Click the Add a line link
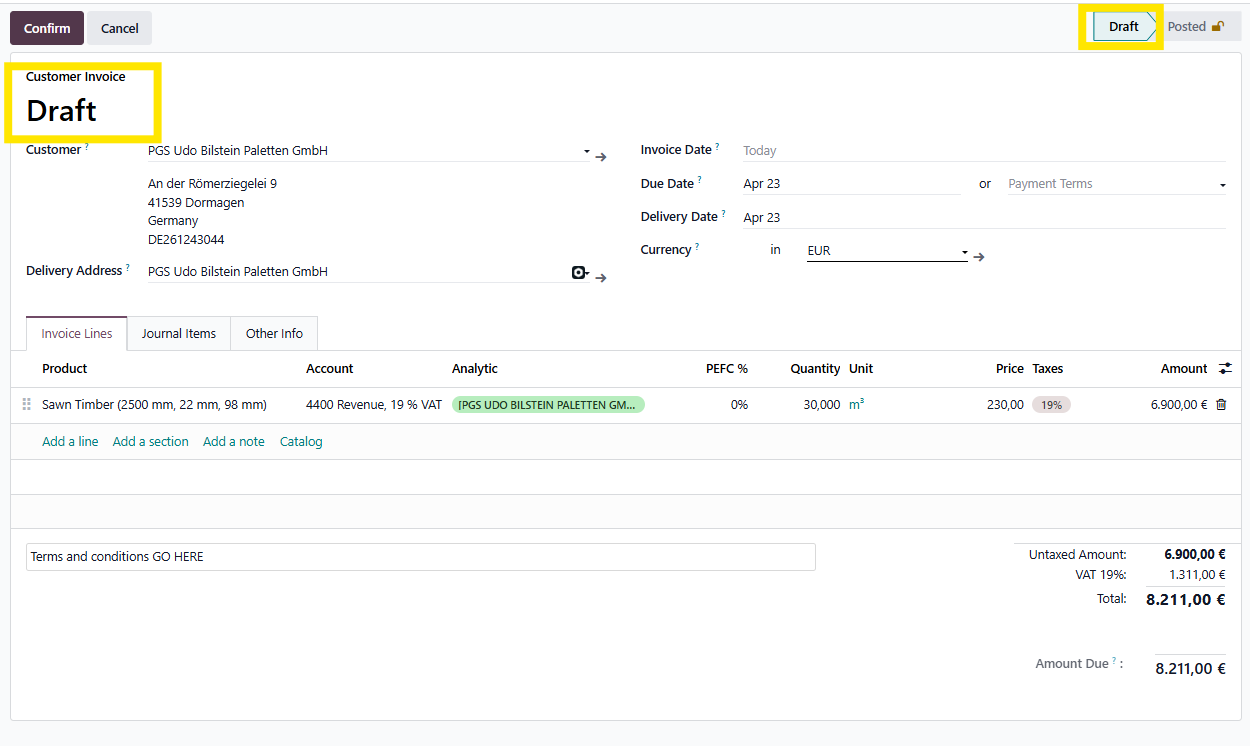This screenshot has height=746, width=1250. (x=70, y=441)
